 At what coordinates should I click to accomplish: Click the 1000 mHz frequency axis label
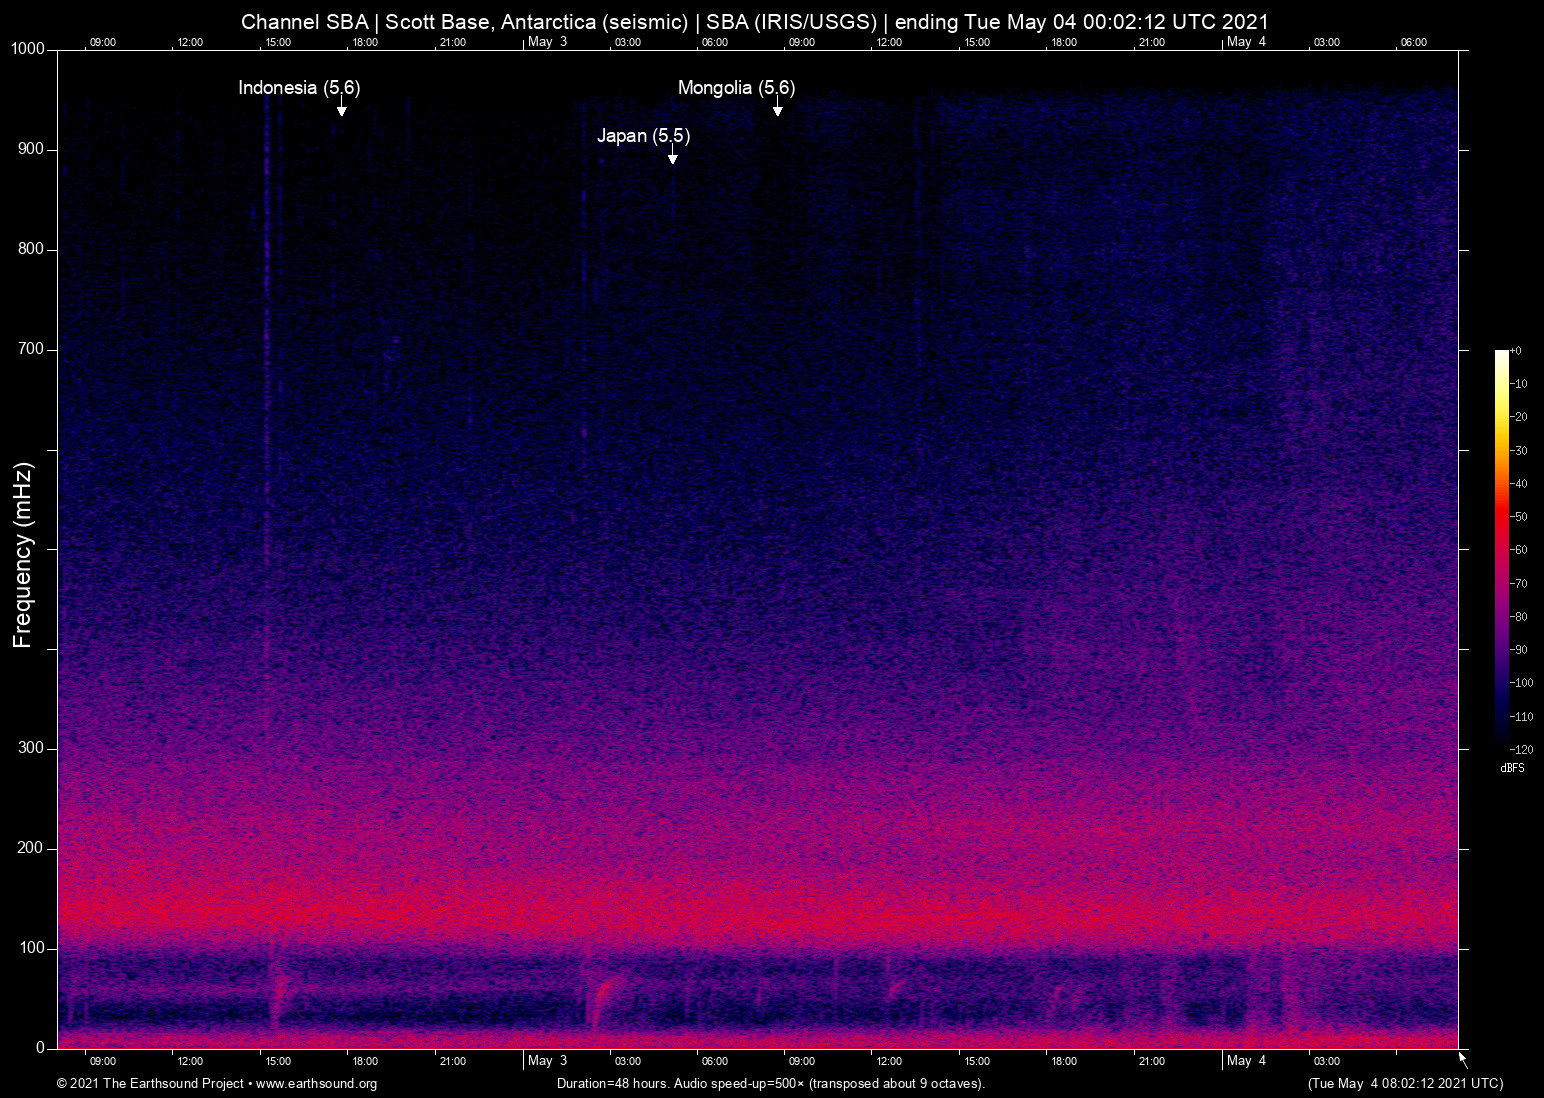[30, 48]
